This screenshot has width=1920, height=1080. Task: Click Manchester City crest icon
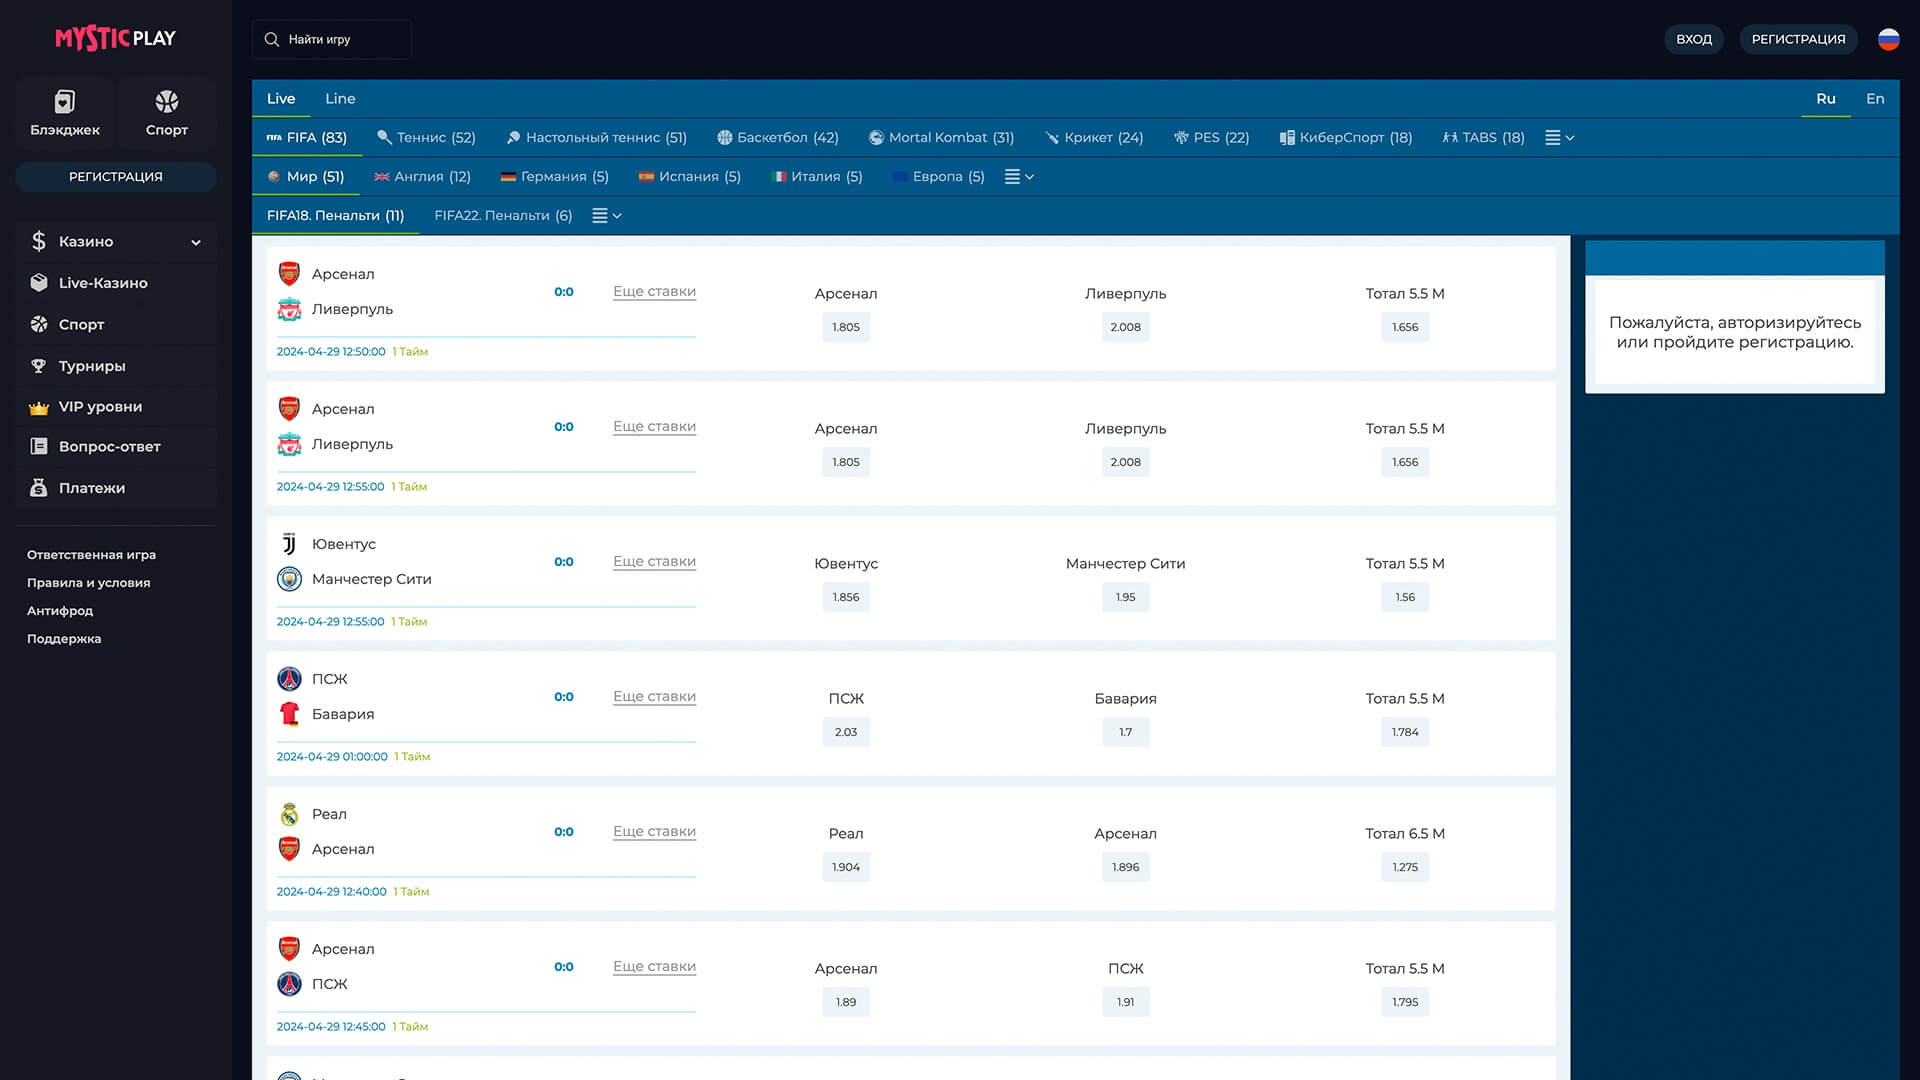tap(289, 579)
